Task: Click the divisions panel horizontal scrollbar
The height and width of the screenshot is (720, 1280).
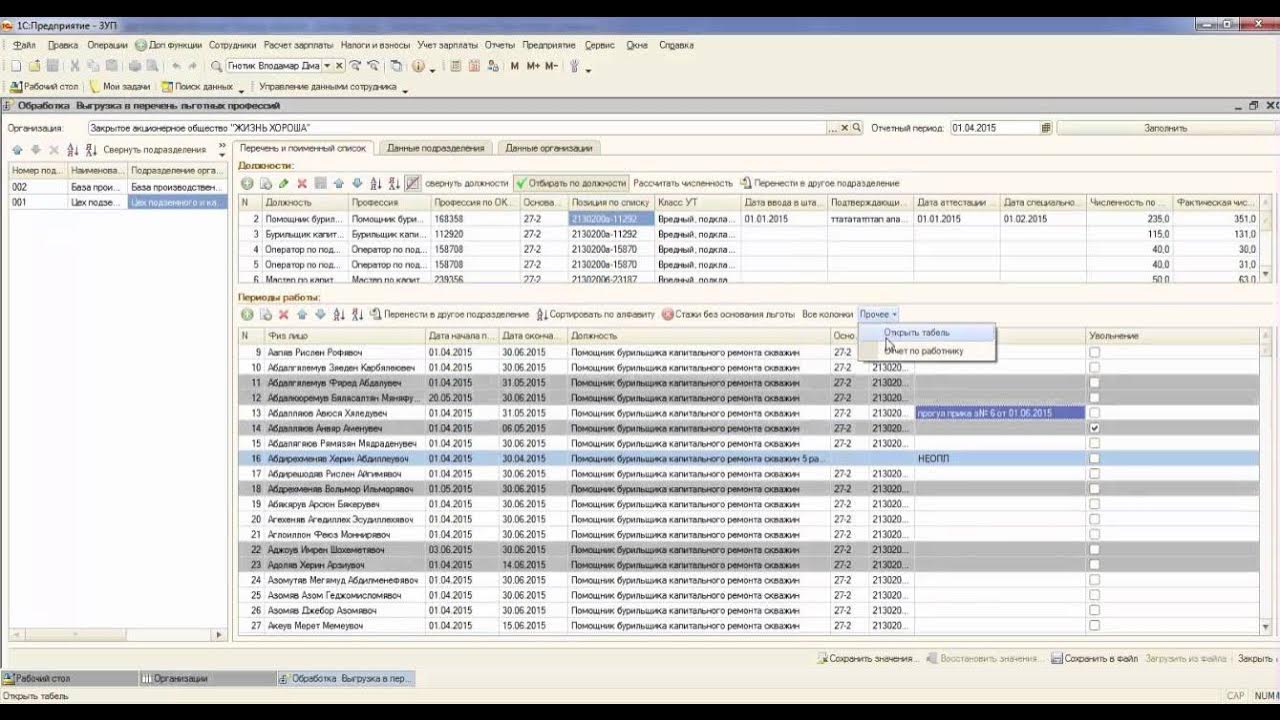Action: point(118,635)
